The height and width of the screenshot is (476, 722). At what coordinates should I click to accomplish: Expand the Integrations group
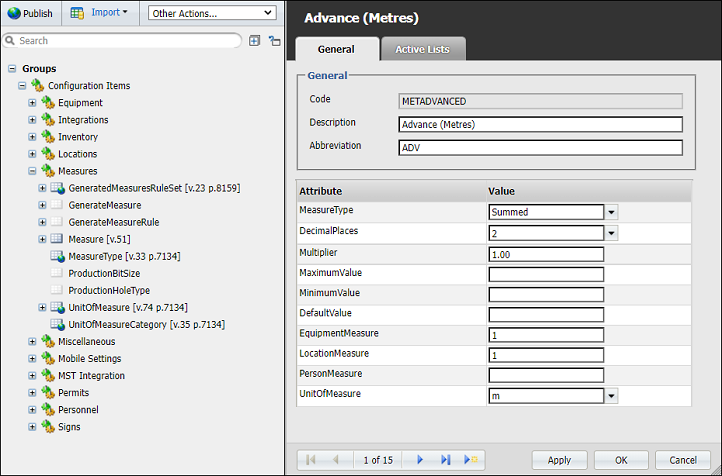(32, 120)
